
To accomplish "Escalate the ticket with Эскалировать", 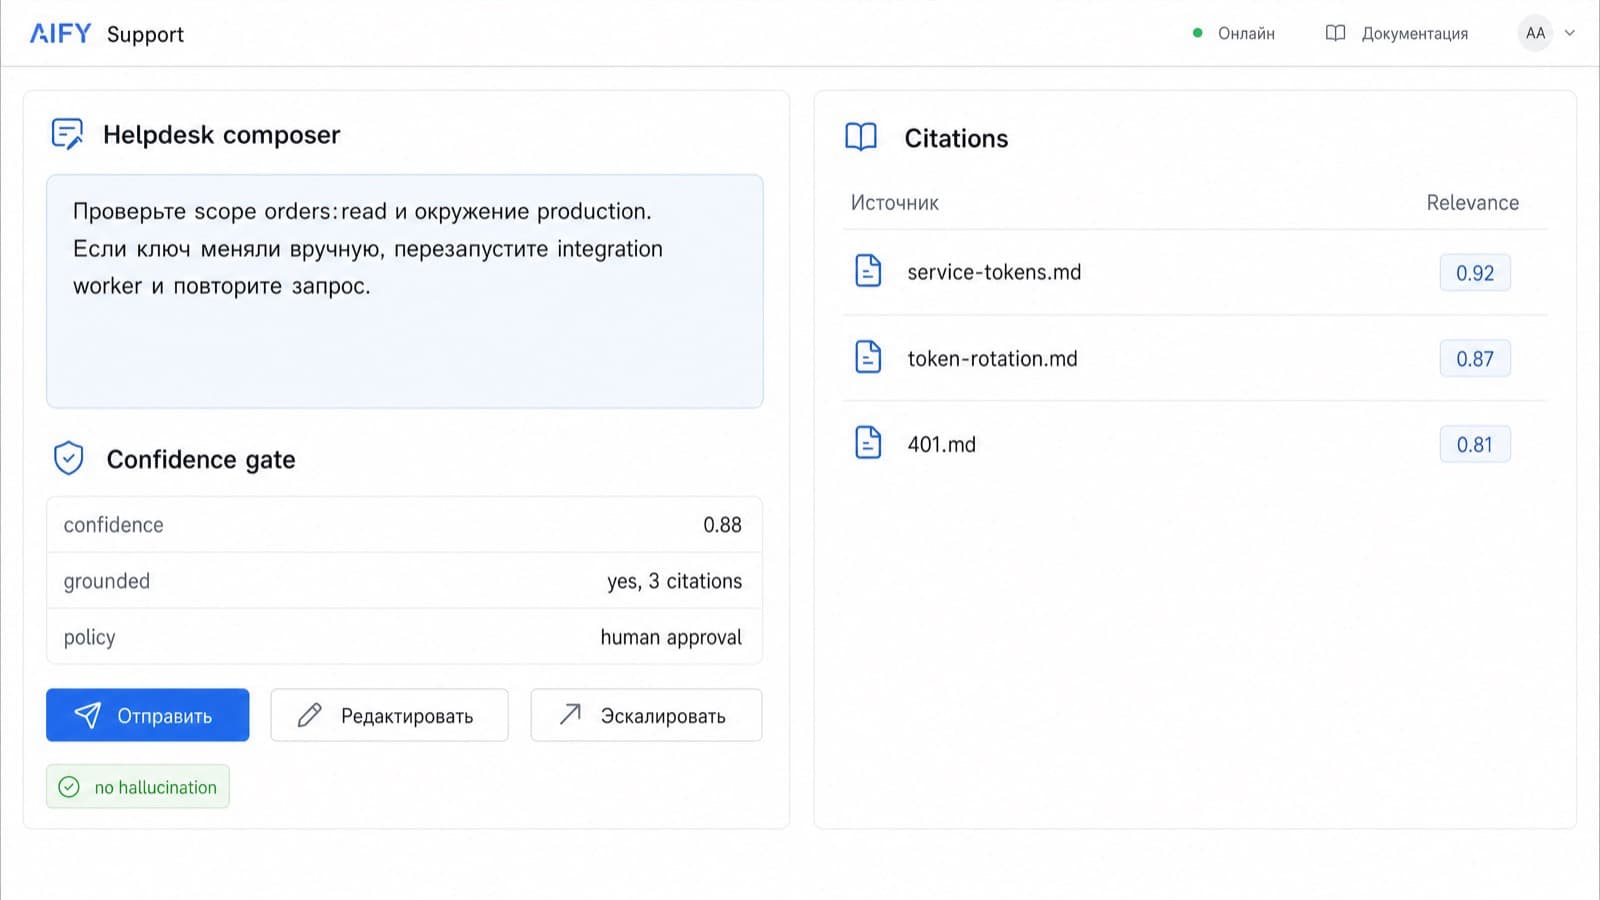I will click(x=646, y=715).
